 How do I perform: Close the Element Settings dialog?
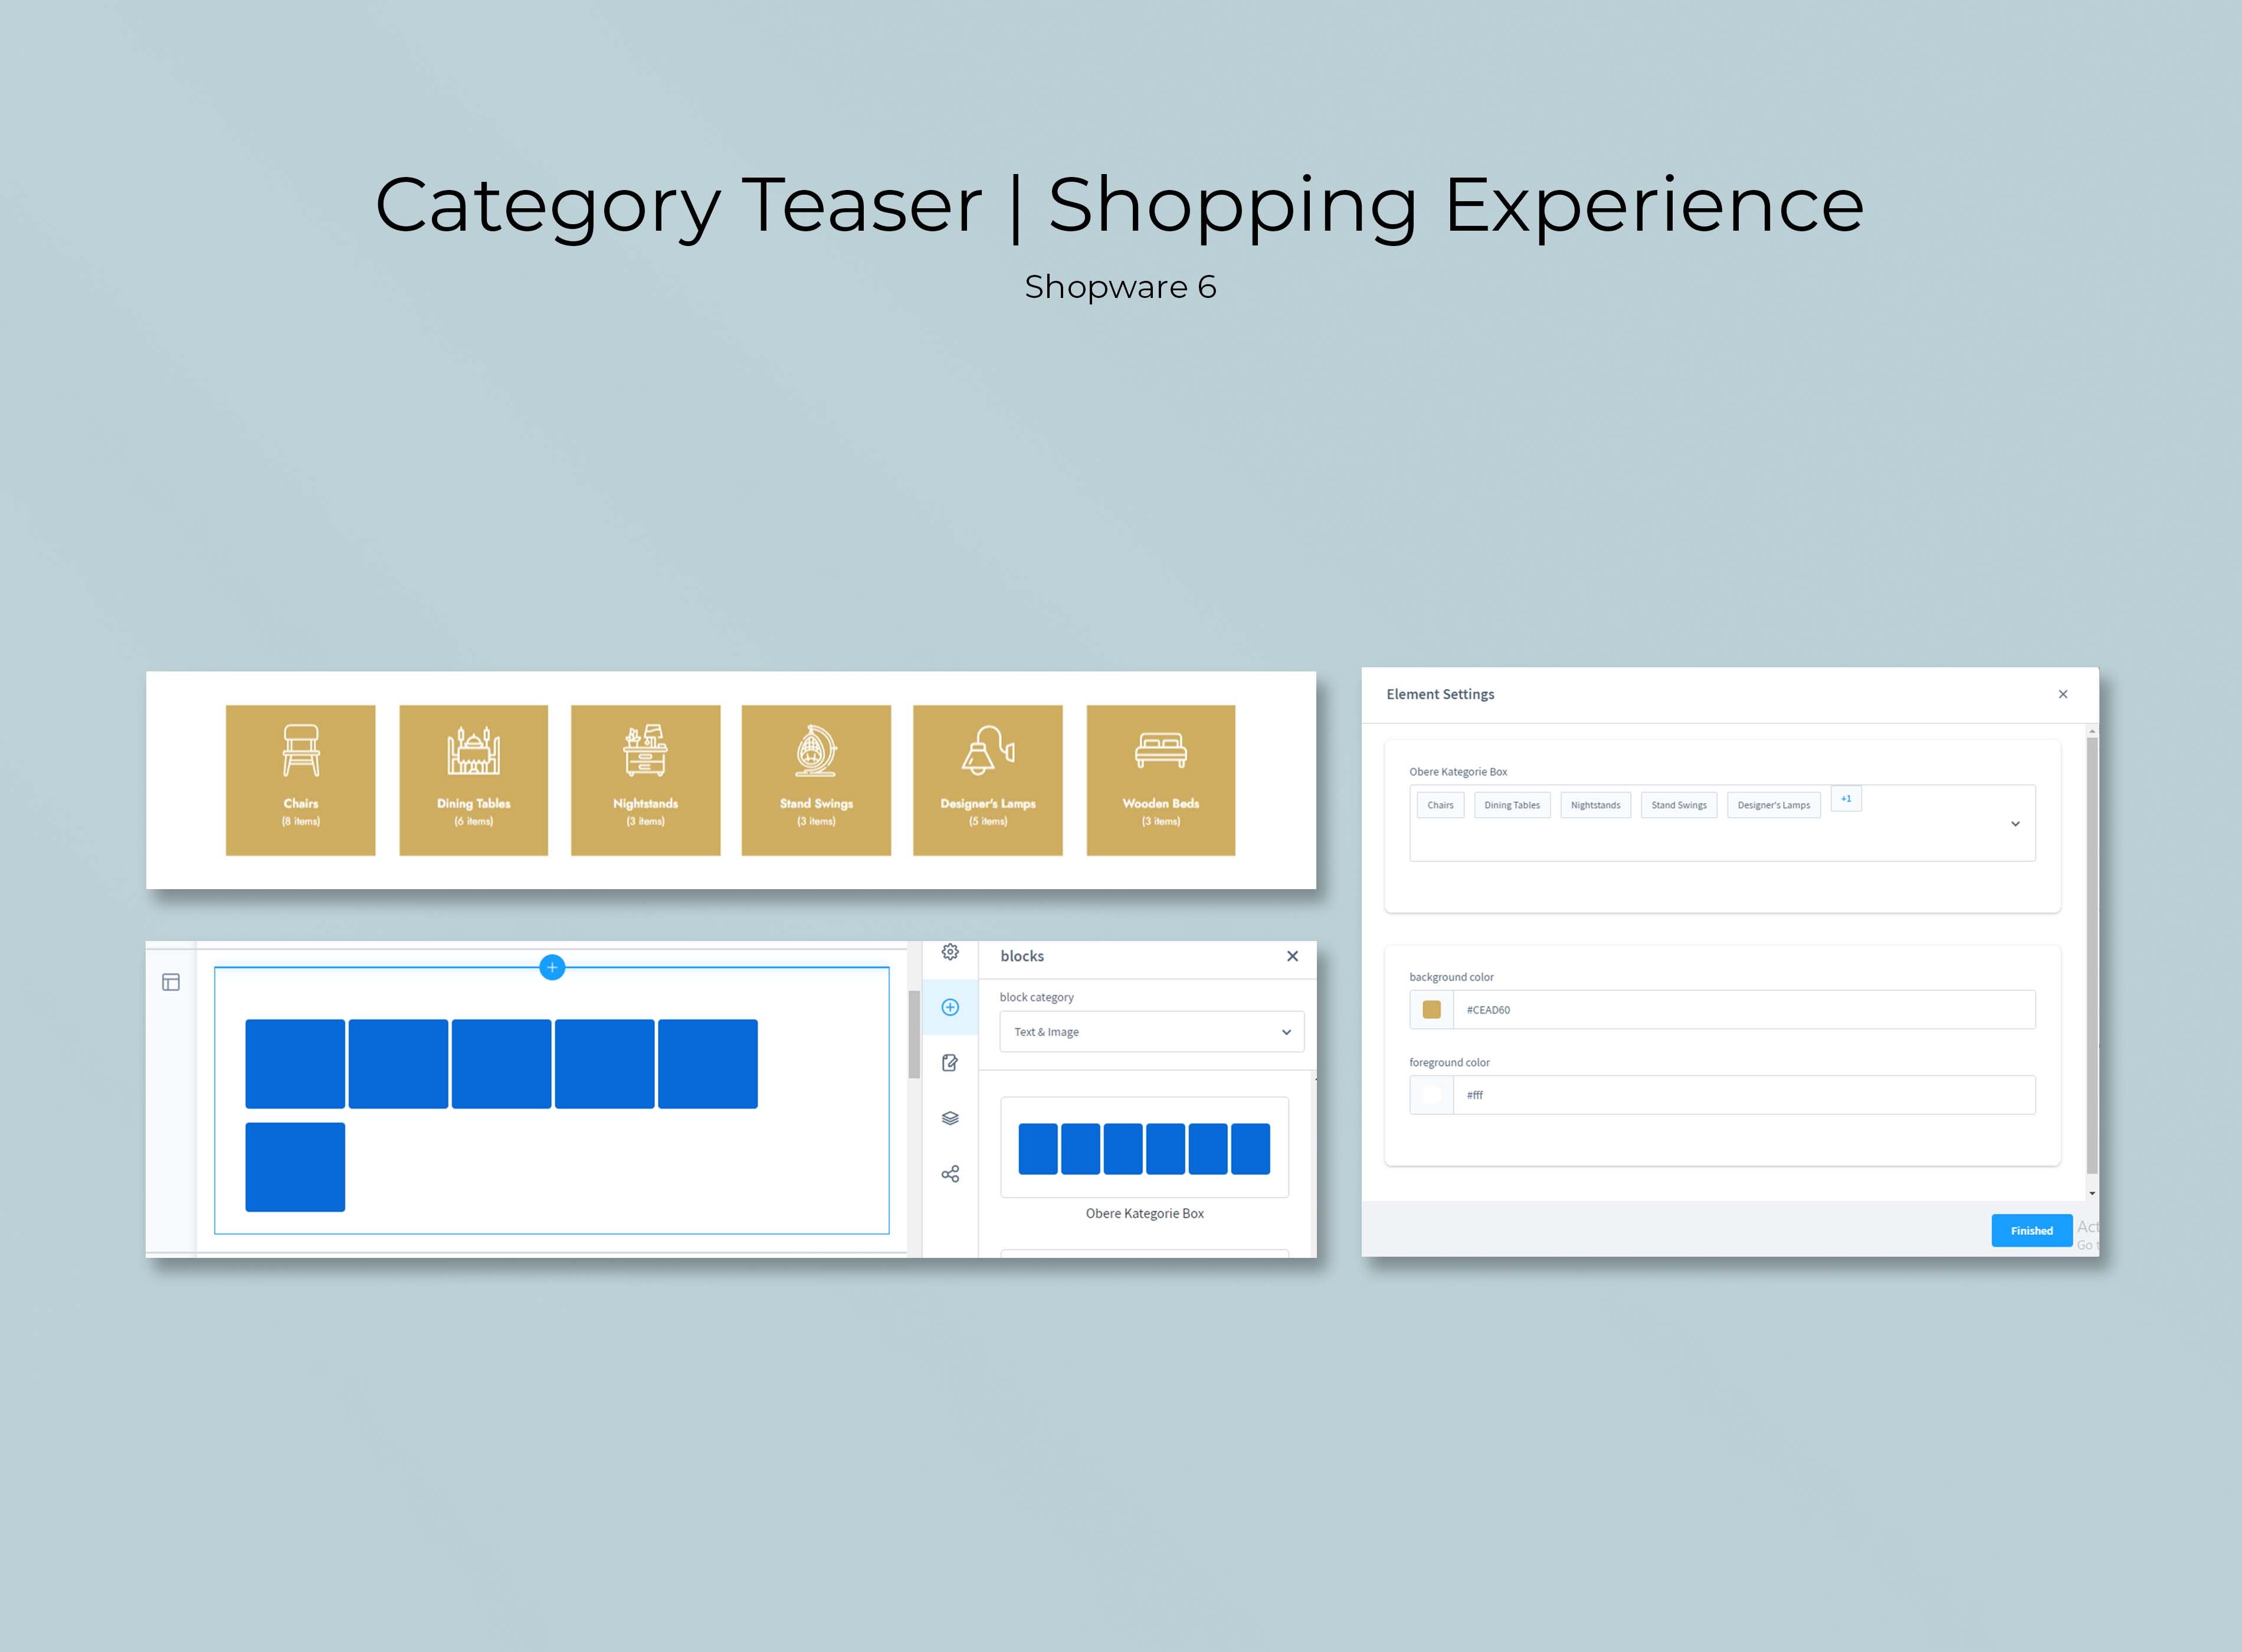(x=2063, y=694)
